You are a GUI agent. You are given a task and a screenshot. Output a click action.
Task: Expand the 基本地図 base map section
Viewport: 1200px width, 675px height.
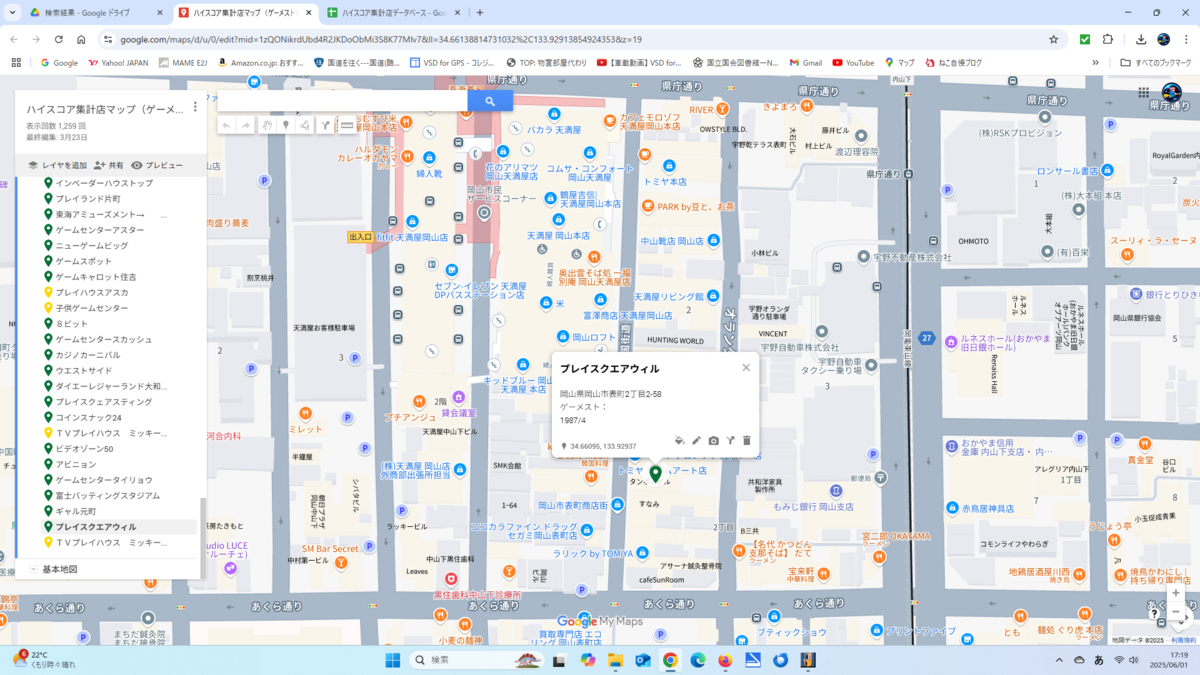tap(33, 569)
